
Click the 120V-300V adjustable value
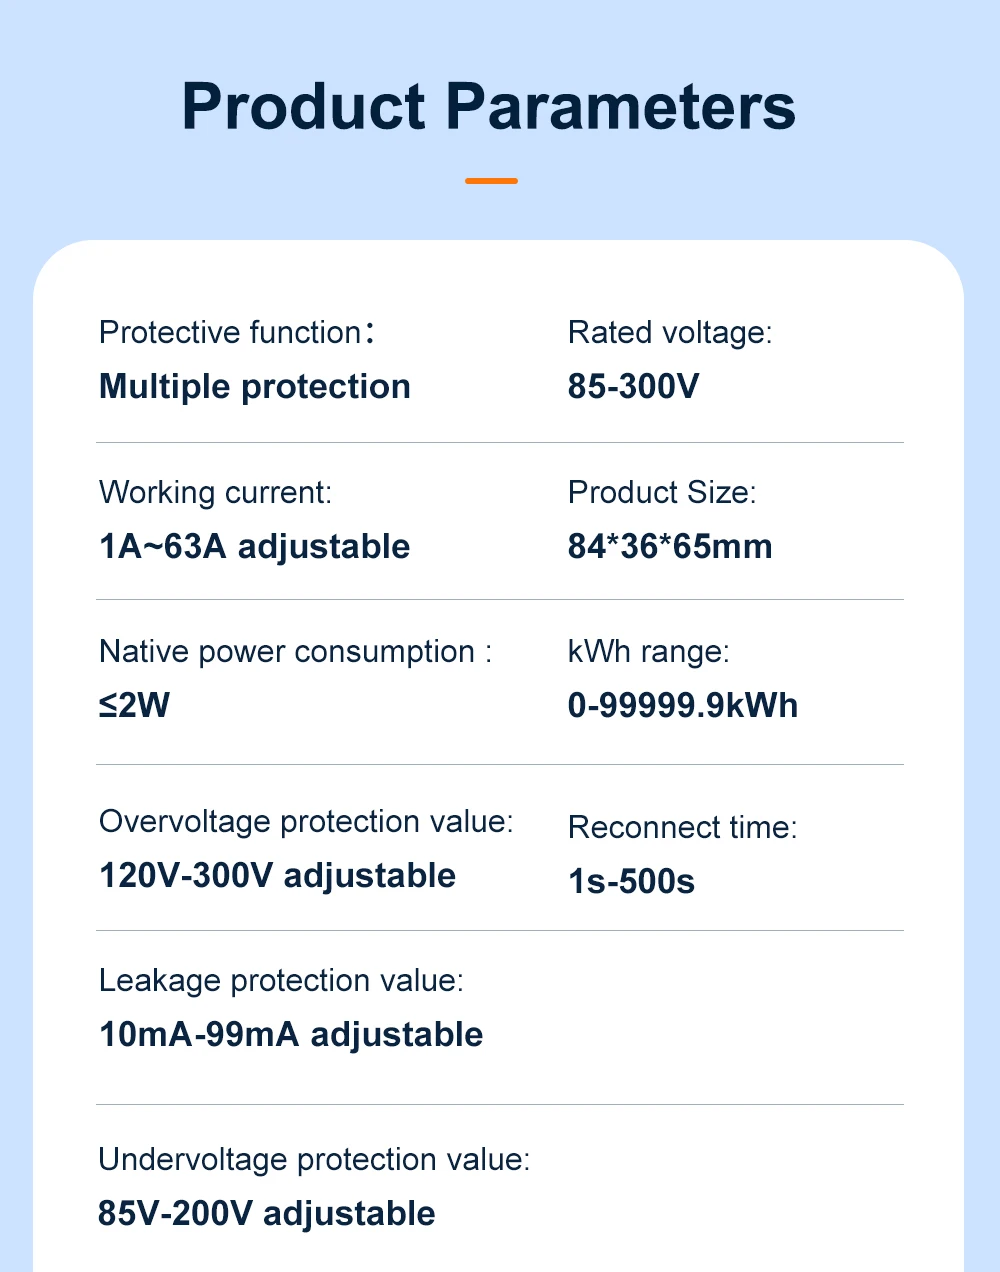pyautogui.click(x=277, y=876)
